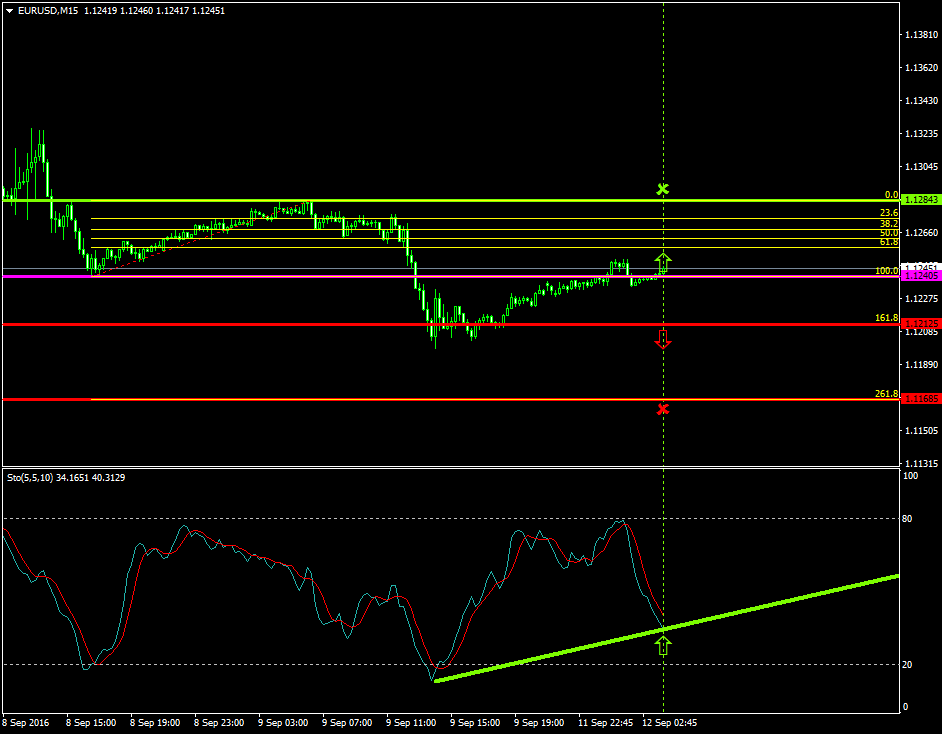Select the red down arrow below the 161.8 line

coord(663,341)
